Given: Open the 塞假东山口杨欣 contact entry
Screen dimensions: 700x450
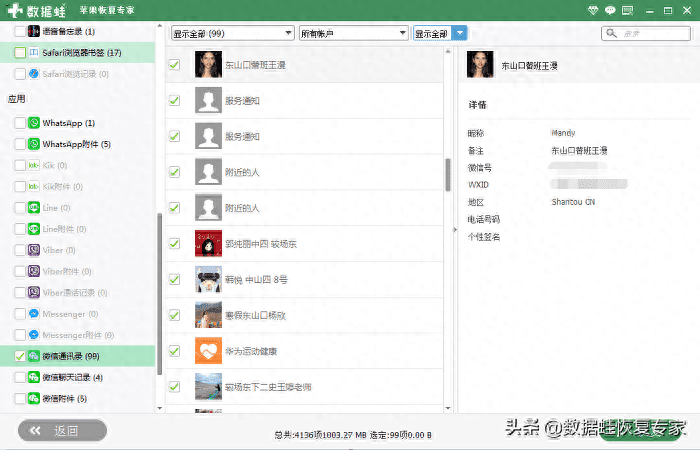Looking at the screenshot, I should click(254, 315).
